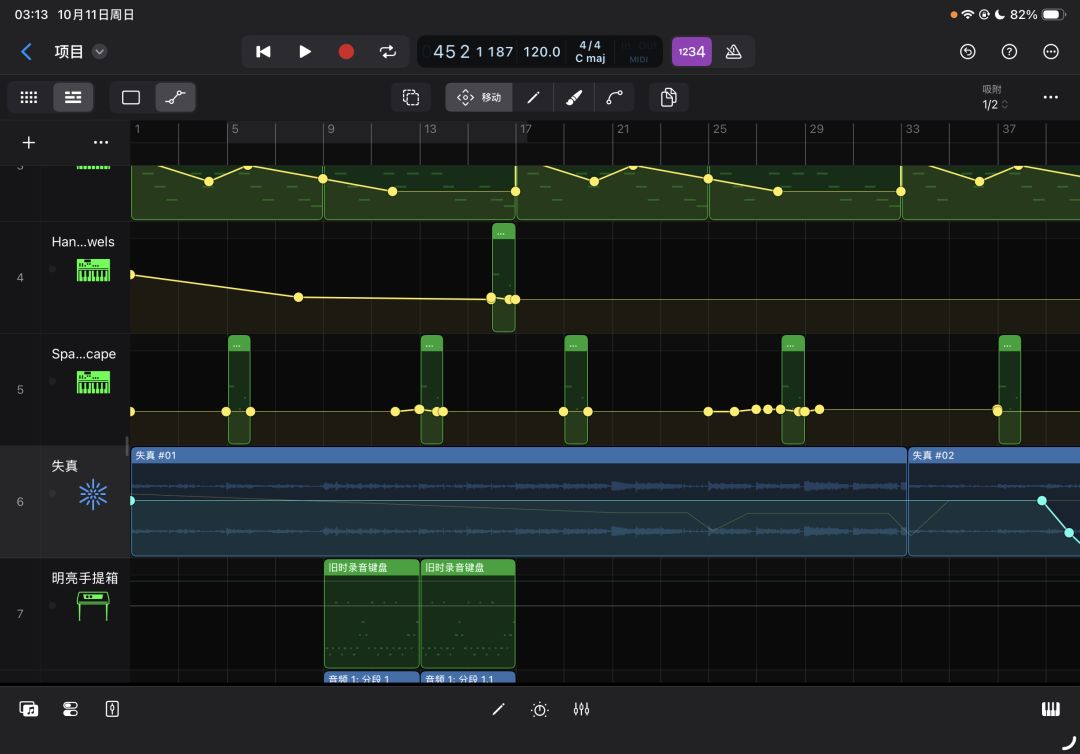Viewport: 1080px width, 754px height.
Task: Go back using the blue back arrow
Action: [x=26, y=52]
